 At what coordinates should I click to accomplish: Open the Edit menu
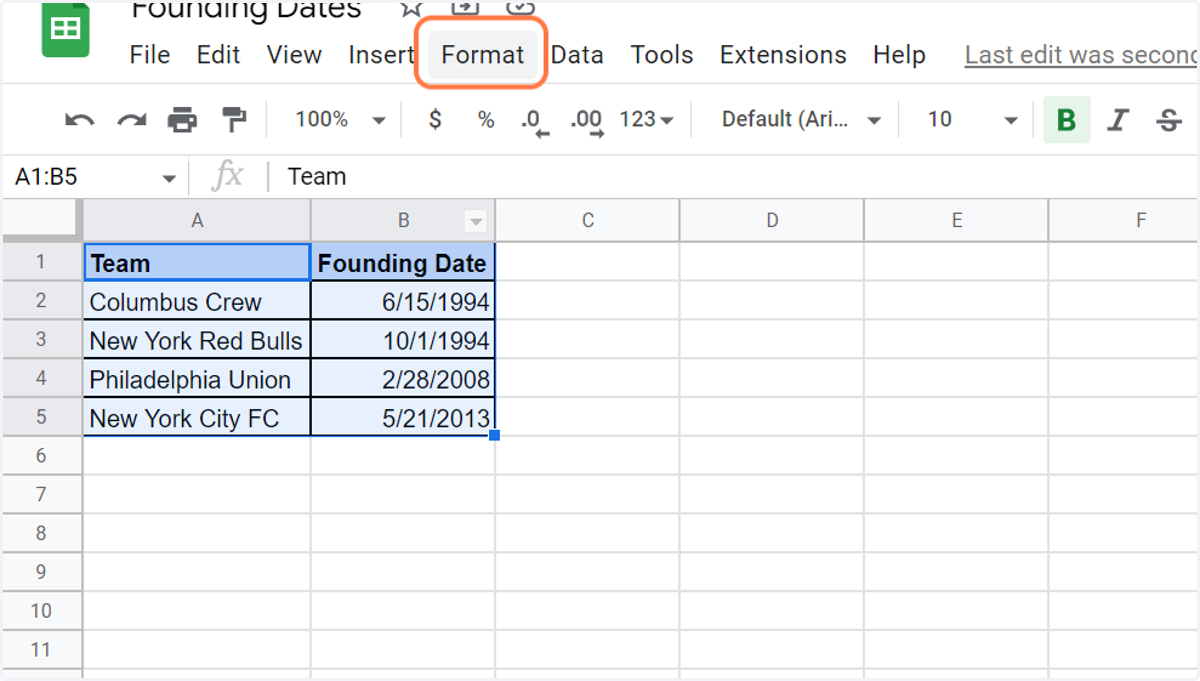[x=218, y=55]
